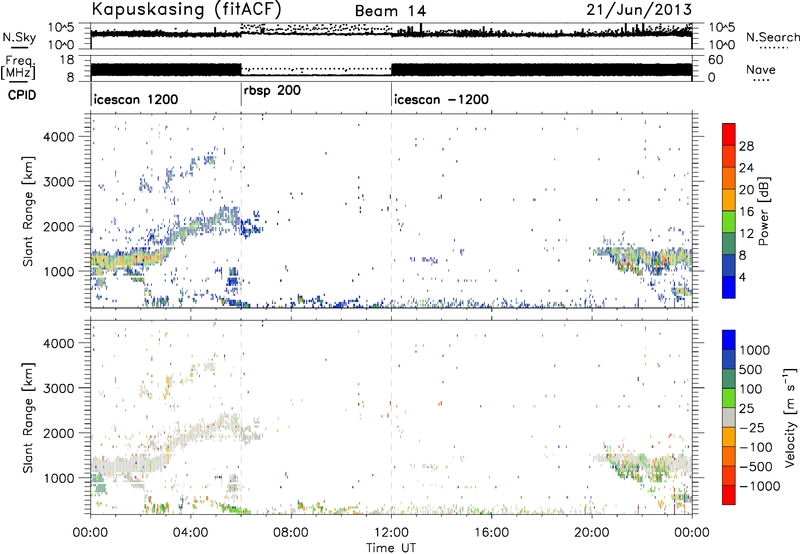
Task: Click the Beam 14 label
Action: pyautogui.click(x=390, y=11)
